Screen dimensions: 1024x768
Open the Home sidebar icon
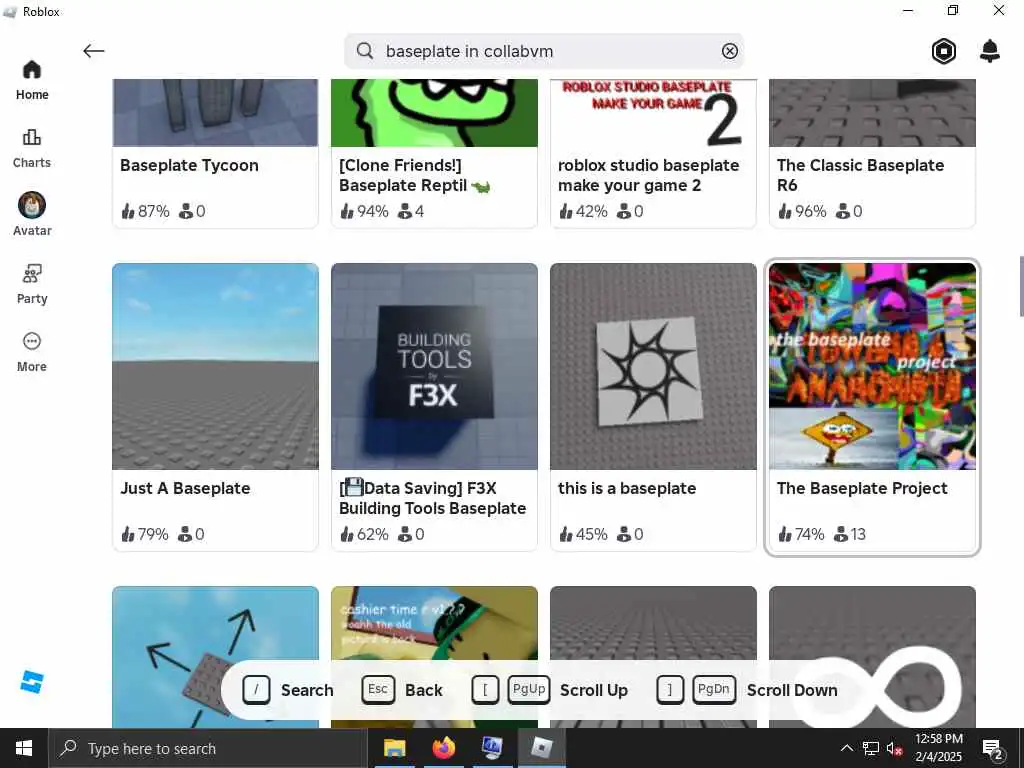(x=31, y=80)
